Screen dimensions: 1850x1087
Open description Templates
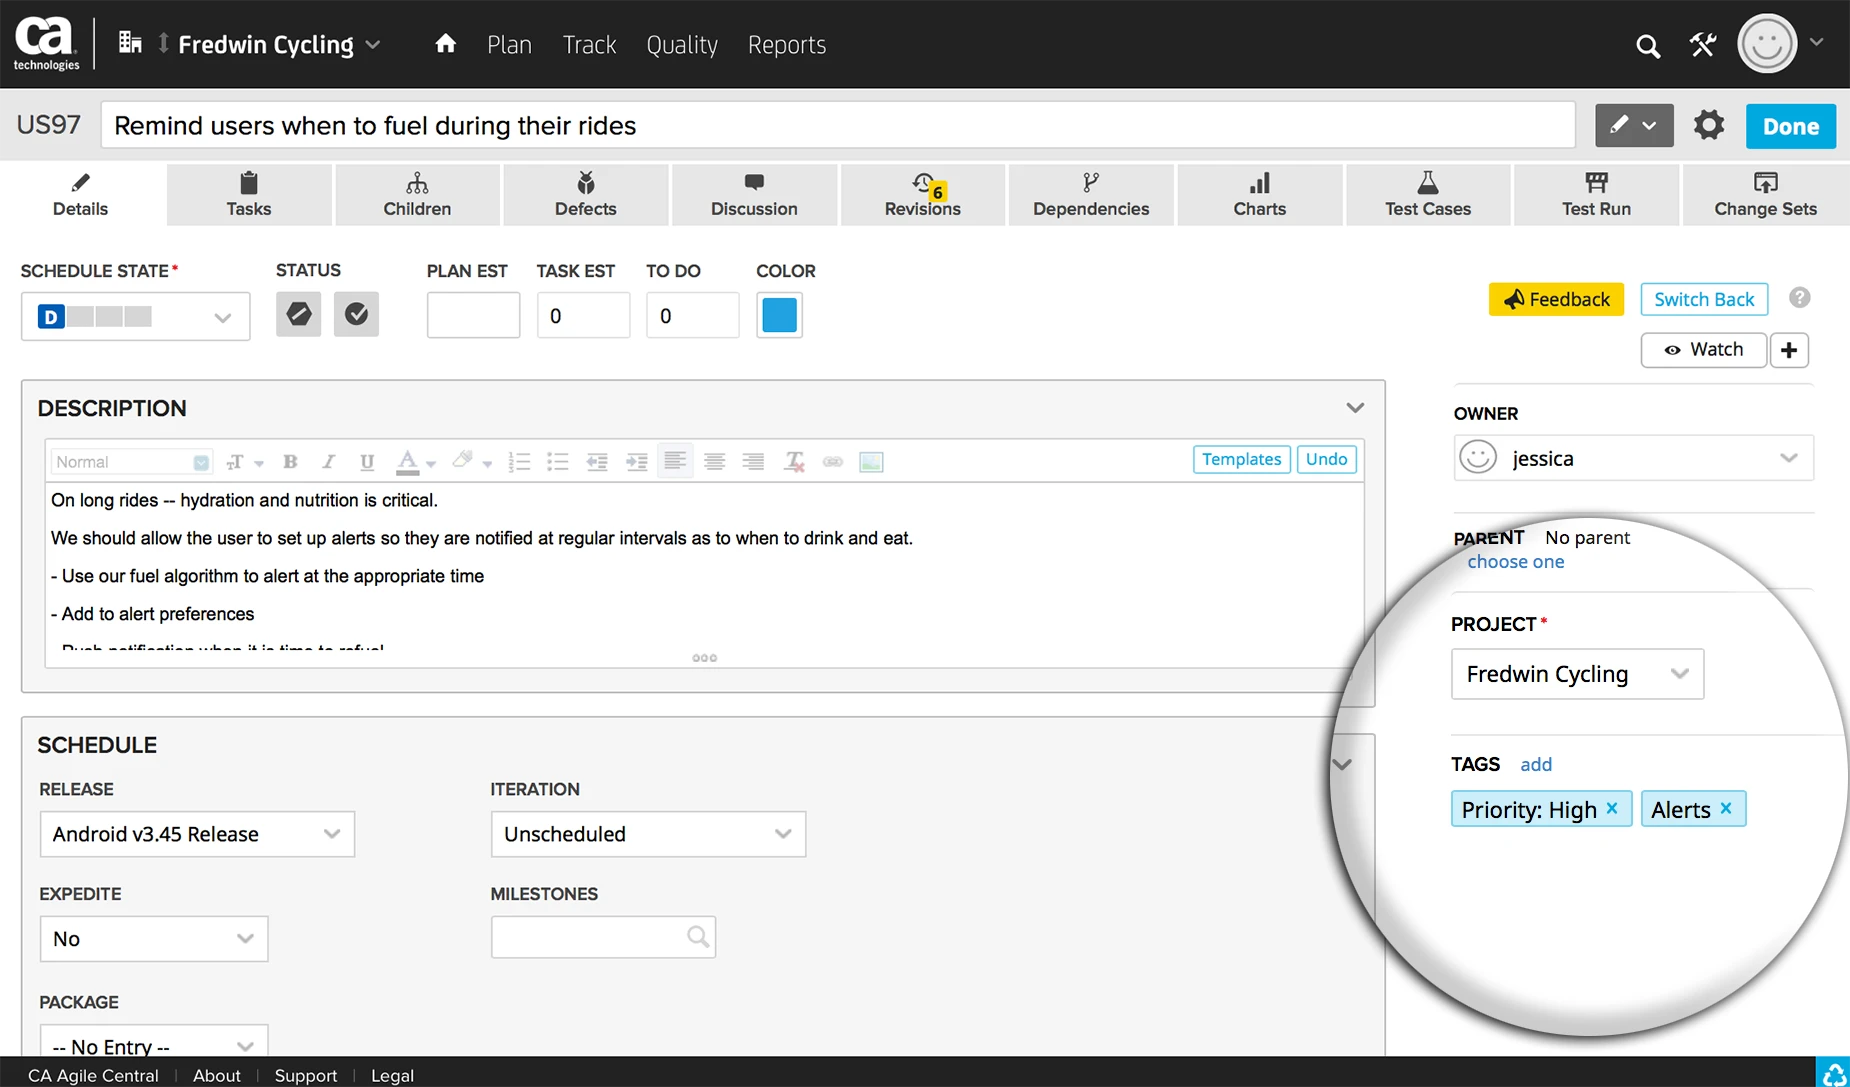(1241, 459)
